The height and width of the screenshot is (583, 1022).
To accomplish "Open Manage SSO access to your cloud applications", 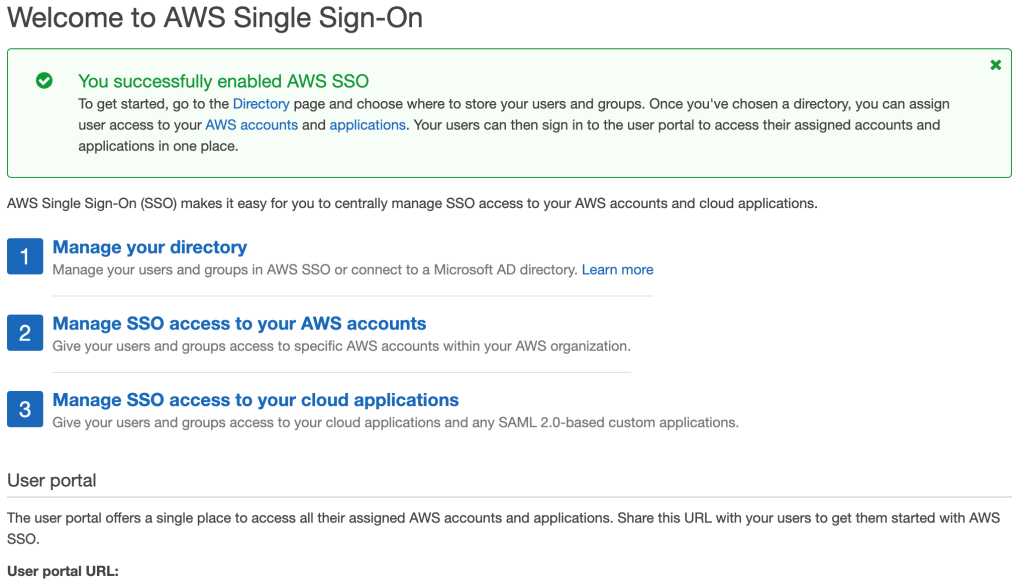I will pyautogui.click(x=255, y=400).
